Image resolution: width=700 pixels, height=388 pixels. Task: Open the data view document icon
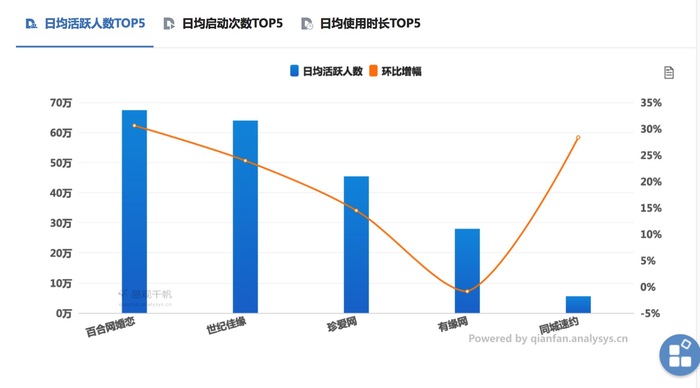(668, 72)
